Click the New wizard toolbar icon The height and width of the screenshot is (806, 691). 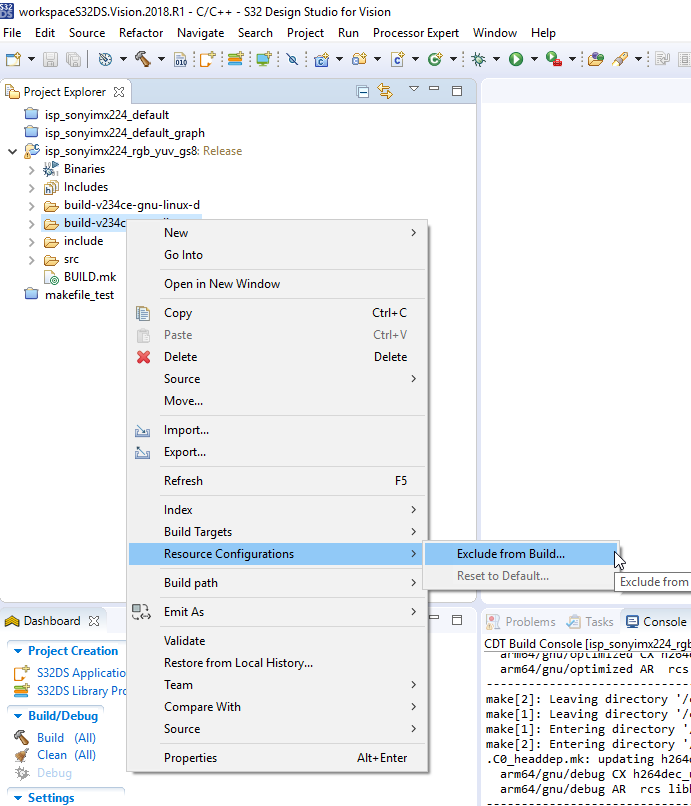13,59
